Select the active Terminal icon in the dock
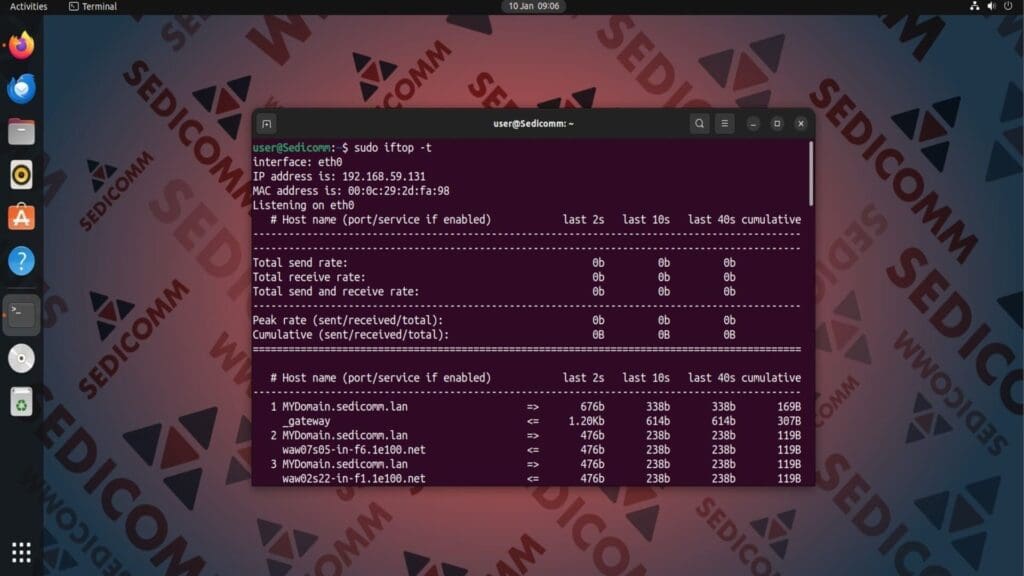Viewport: 1024px width, 576px height. click(x=20, y=314)
